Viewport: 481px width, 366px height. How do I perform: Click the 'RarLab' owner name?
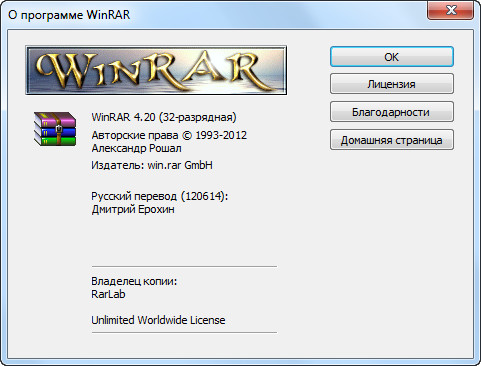tap(108, 294)
